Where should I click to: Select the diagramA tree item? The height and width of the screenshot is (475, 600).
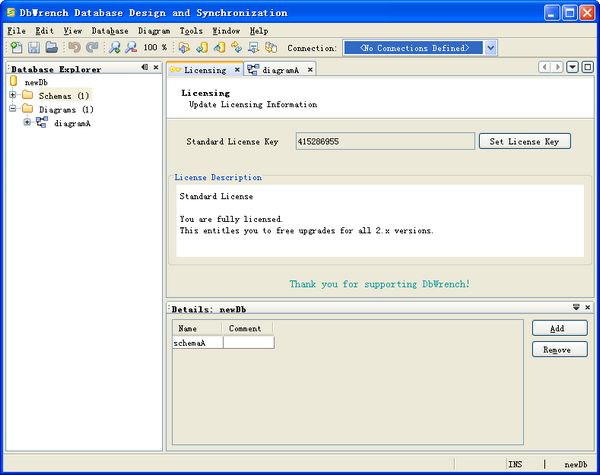(x=72, y=123)
